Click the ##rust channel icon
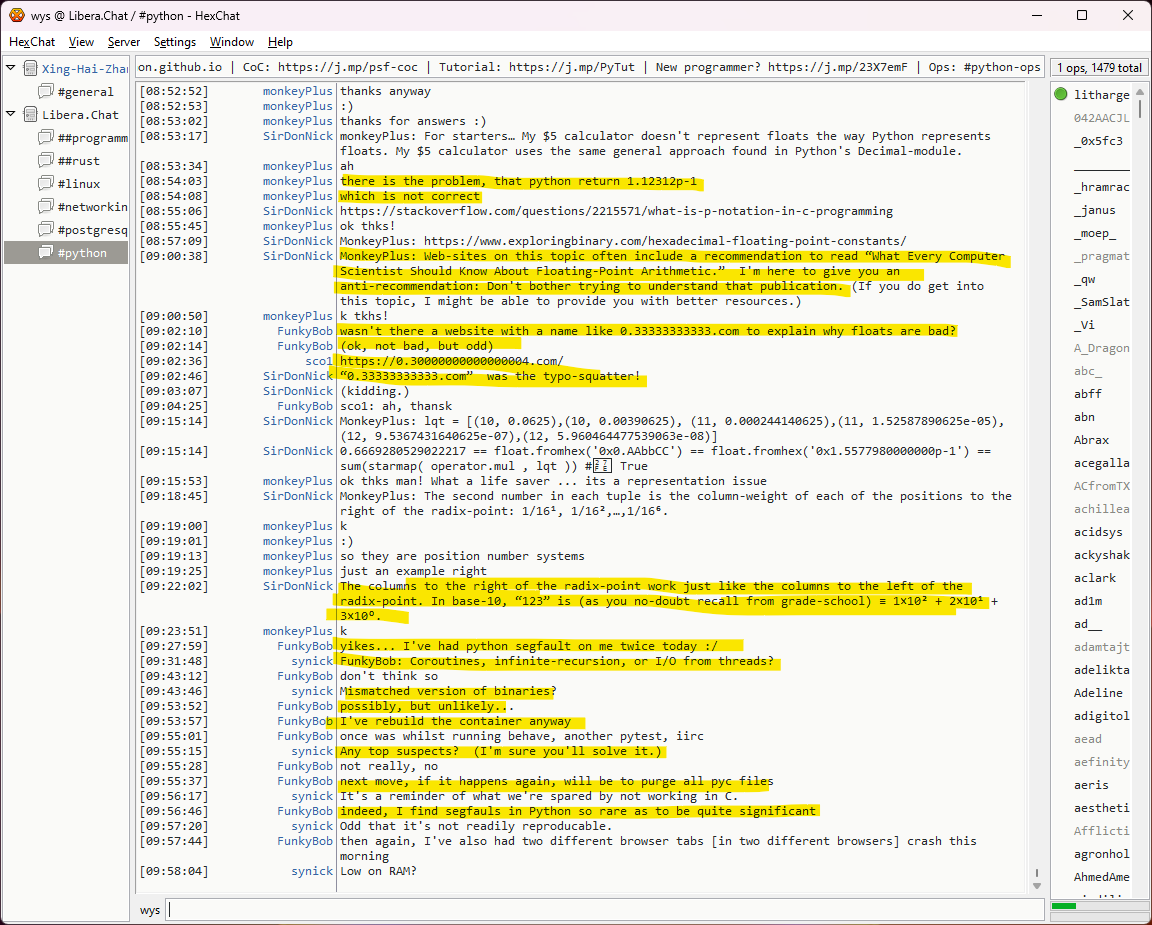 point(45,161)
